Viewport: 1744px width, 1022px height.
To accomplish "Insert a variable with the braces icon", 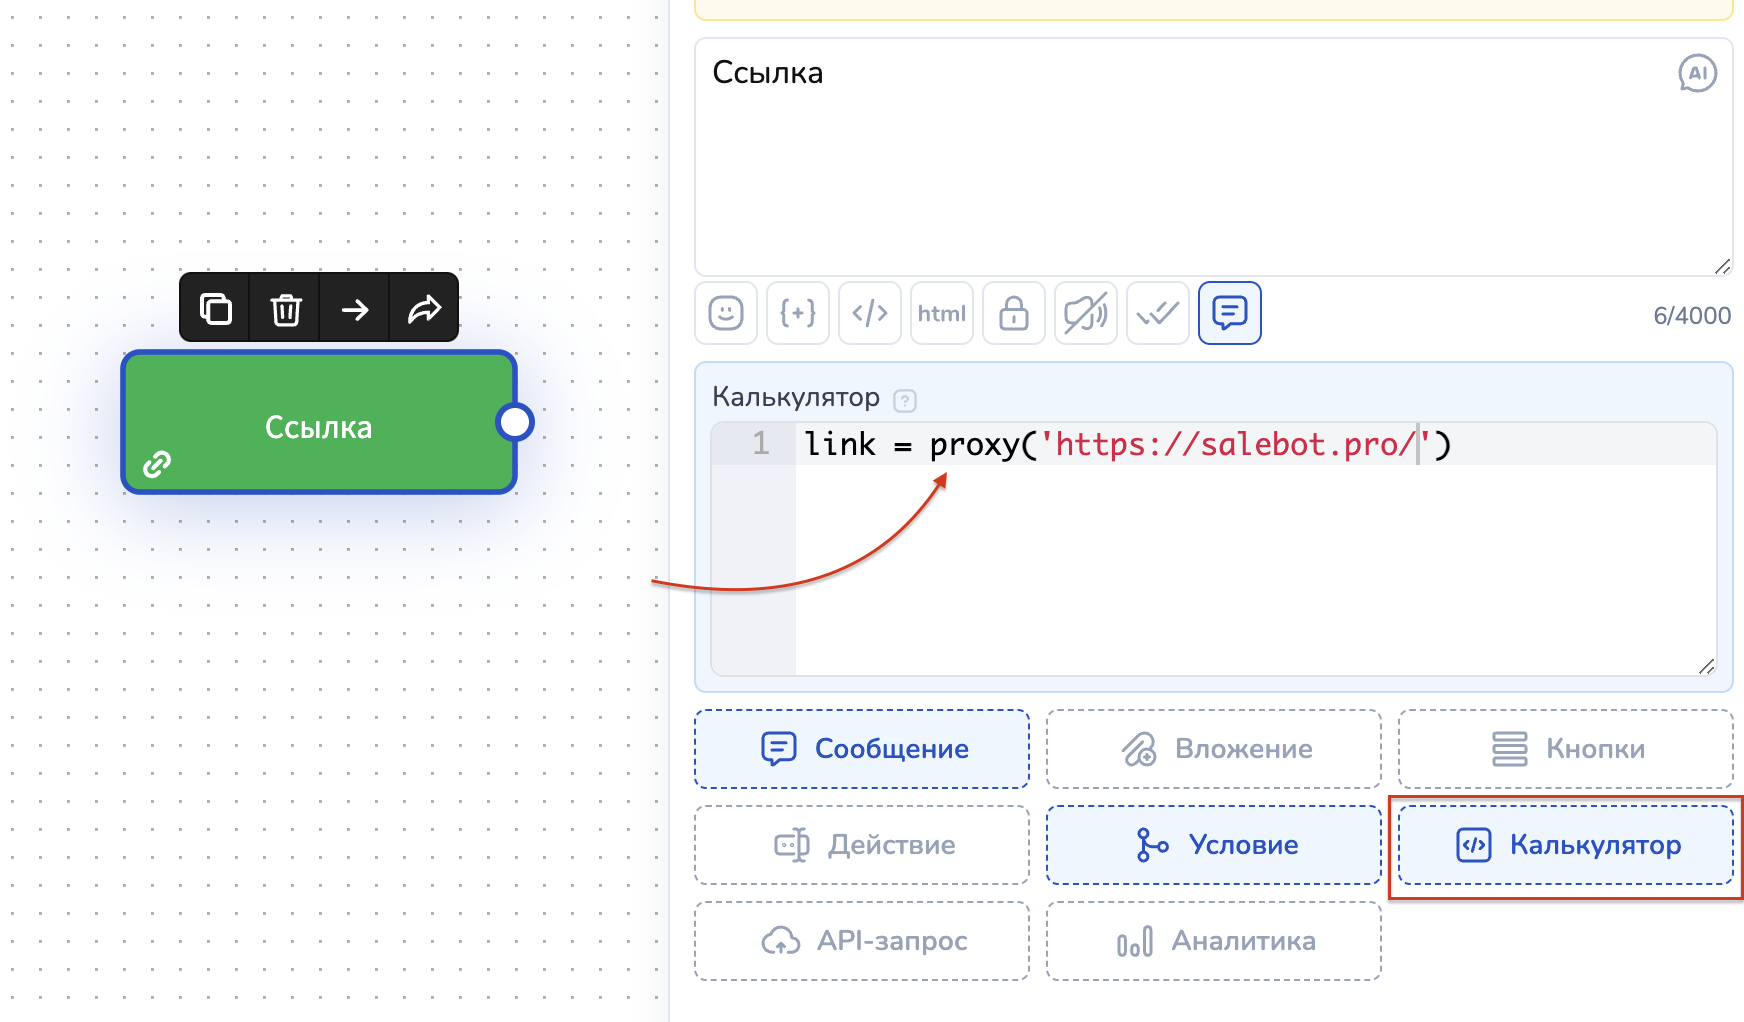I will 798,313.
